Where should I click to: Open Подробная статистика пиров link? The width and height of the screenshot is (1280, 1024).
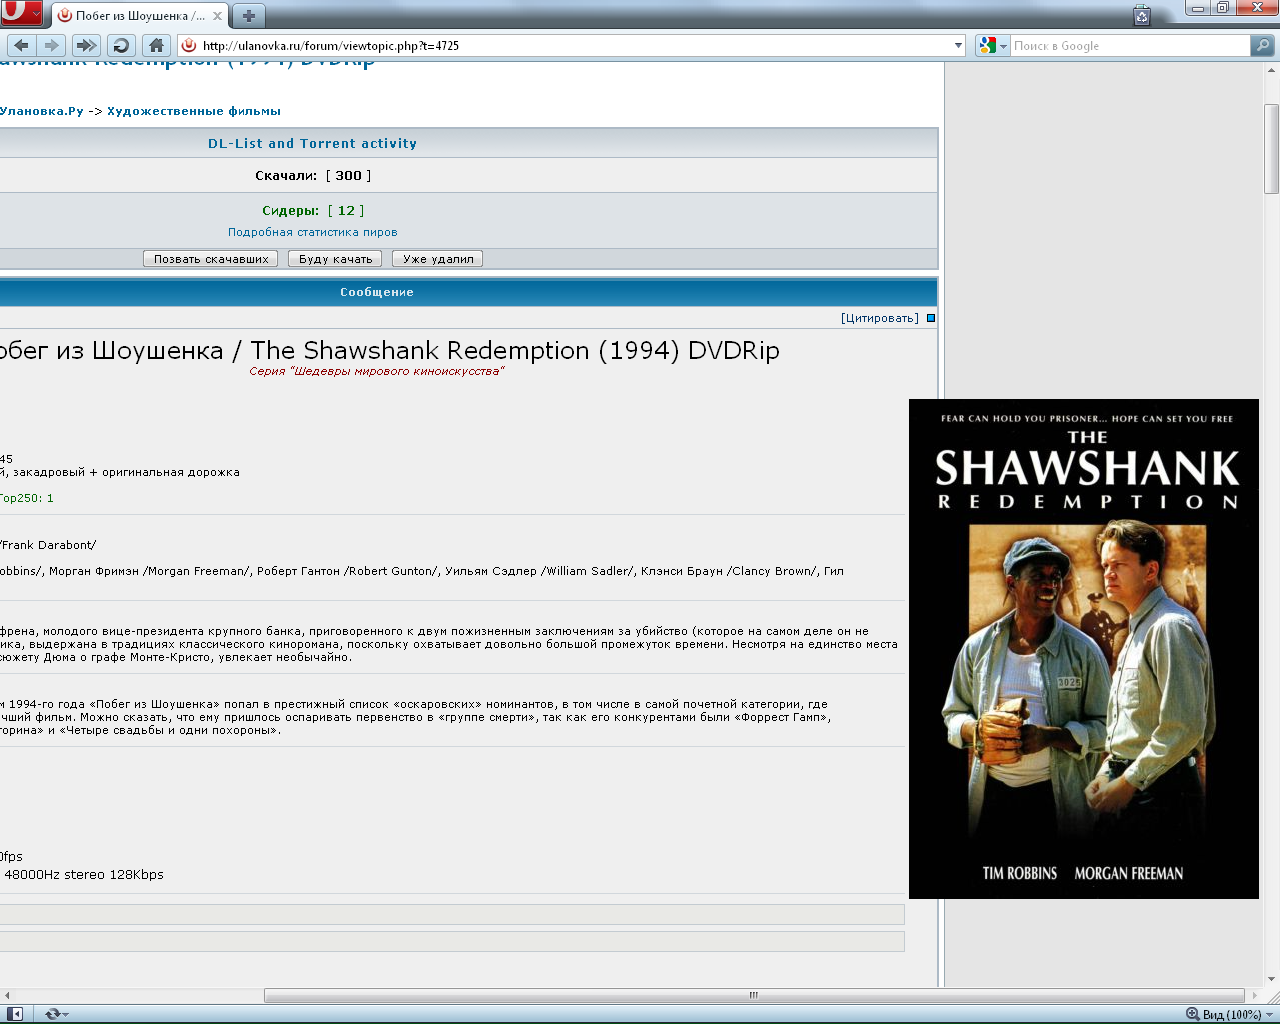(x=313, y=232)
